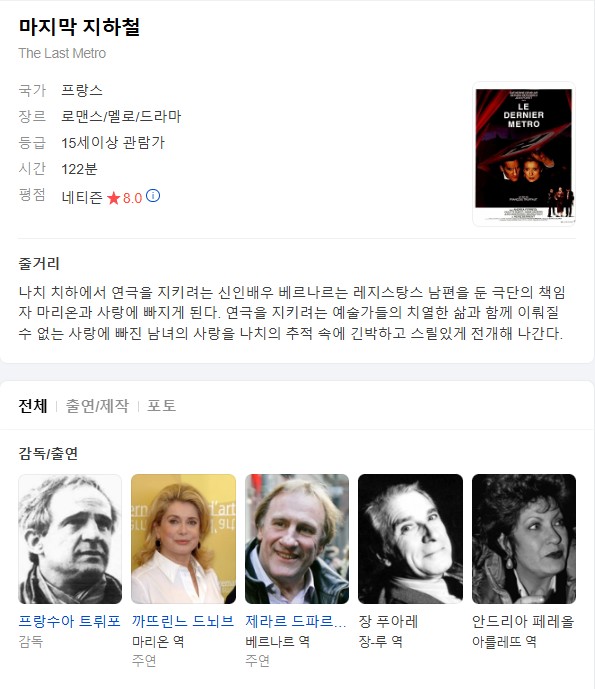Image resolution: width=595 pixels, height=689 pixels.
Task: Switch to the 출연/제작 tab
Action: 97,406
